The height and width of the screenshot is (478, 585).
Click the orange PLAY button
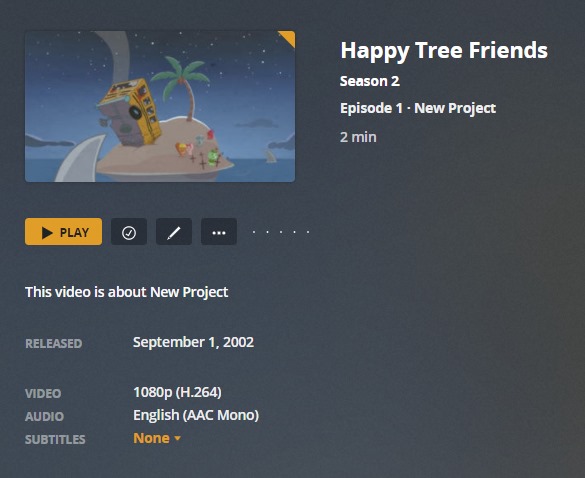63,232
